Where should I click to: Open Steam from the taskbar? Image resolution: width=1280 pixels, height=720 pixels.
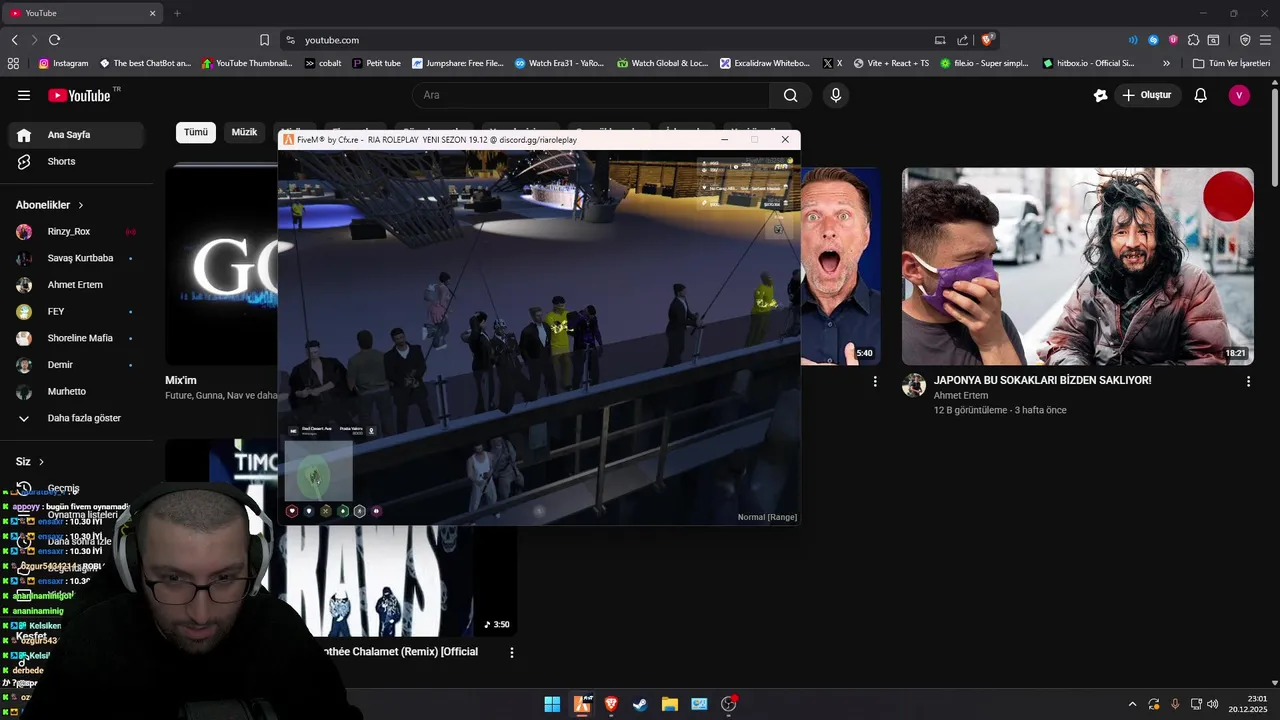pyautogui.click(x=640, y=704)
